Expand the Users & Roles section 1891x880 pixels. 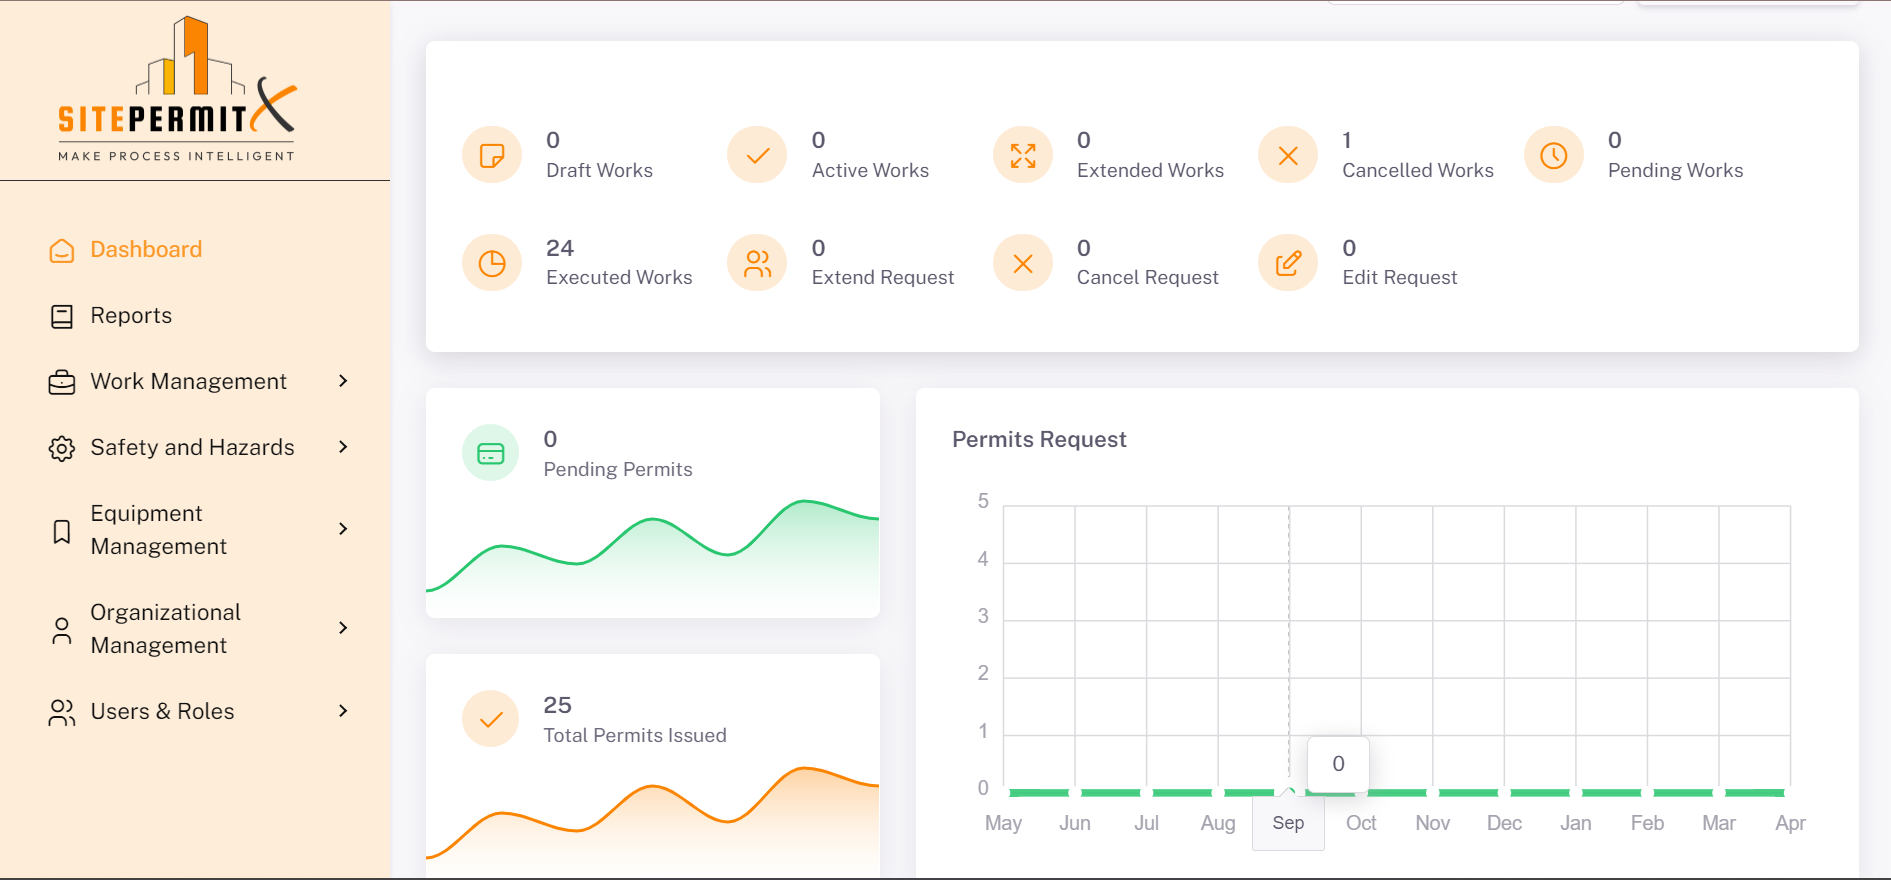click(x=343, y=711)
